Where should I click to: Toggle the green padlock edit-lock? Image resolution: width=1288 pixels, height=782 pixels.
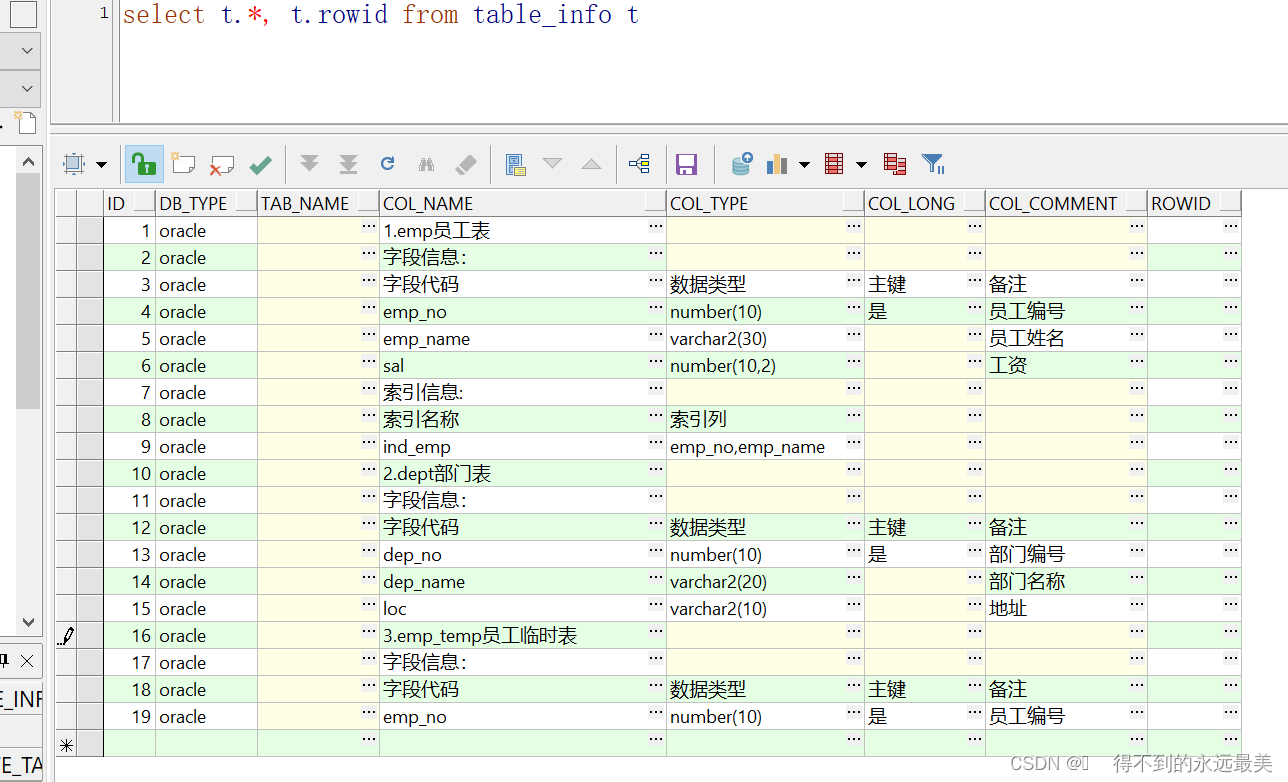click(x=144, y=163)
